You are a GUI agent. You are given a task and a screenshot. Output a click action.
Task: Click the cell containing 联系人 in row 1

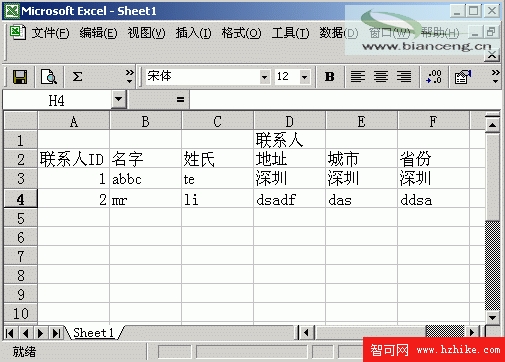290,140
